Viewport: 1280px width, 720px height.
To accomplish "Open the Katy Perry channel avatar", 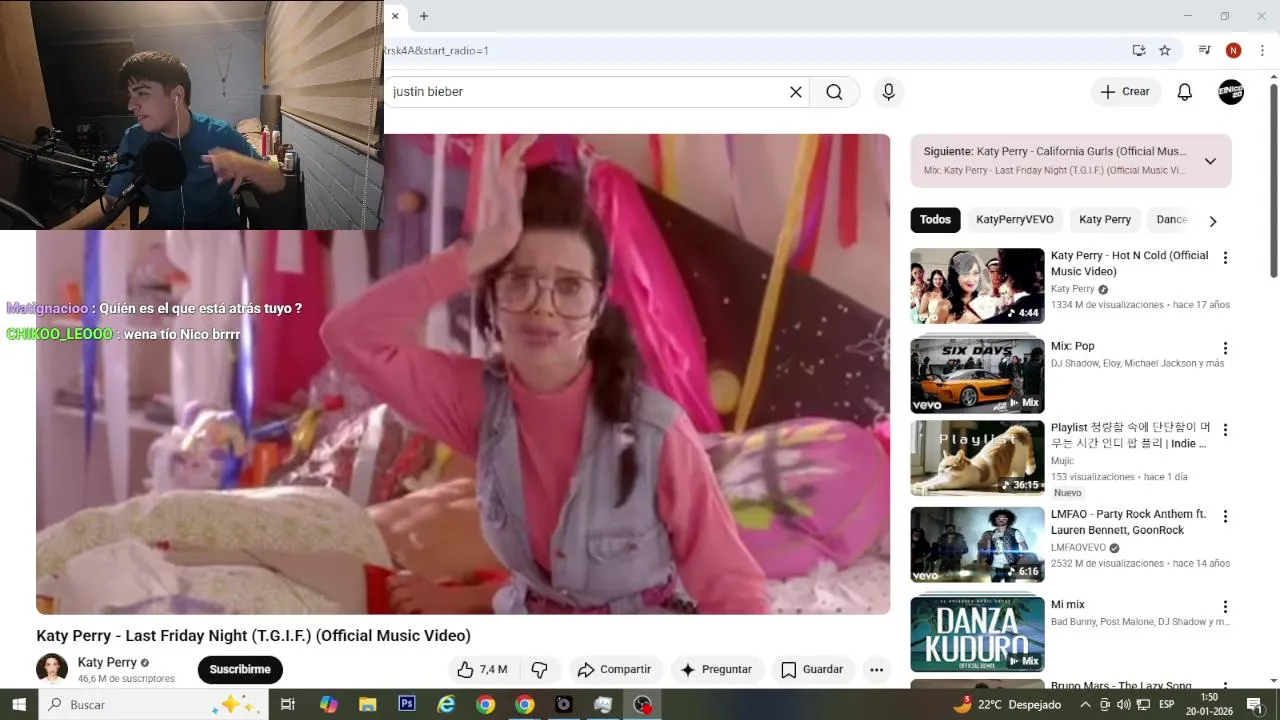I will (x=52, y=669).
